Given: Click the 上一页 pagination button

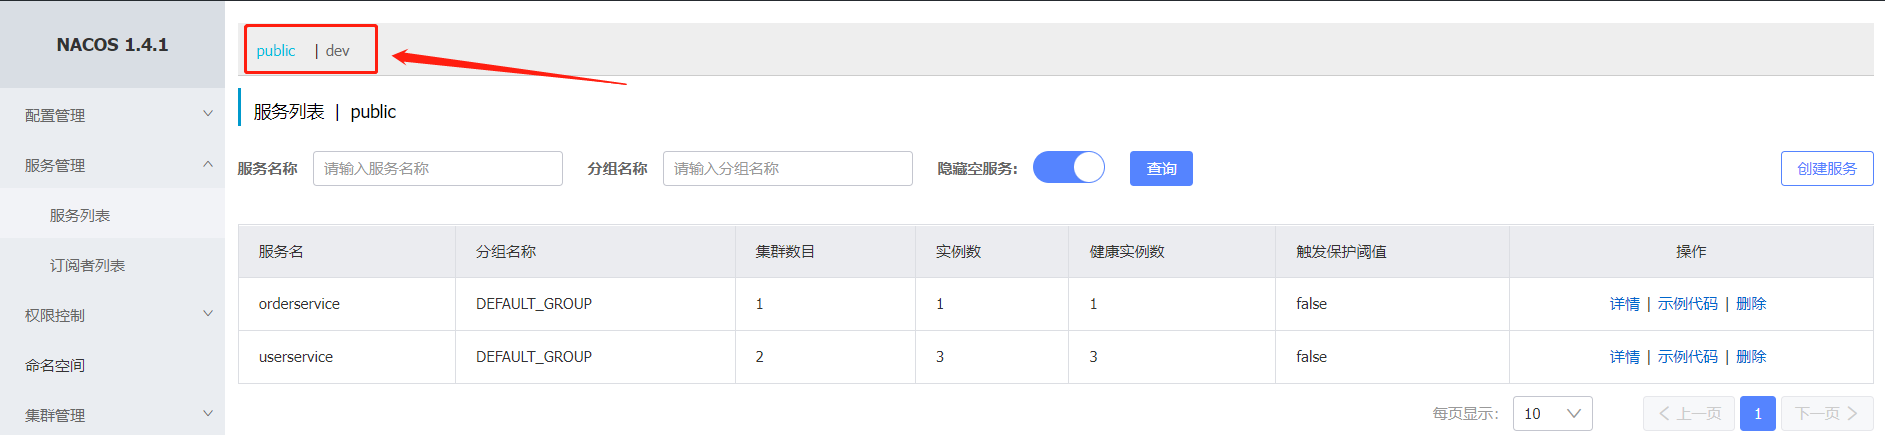Looking at the screenshot, I should click(x=1690, y=413).
